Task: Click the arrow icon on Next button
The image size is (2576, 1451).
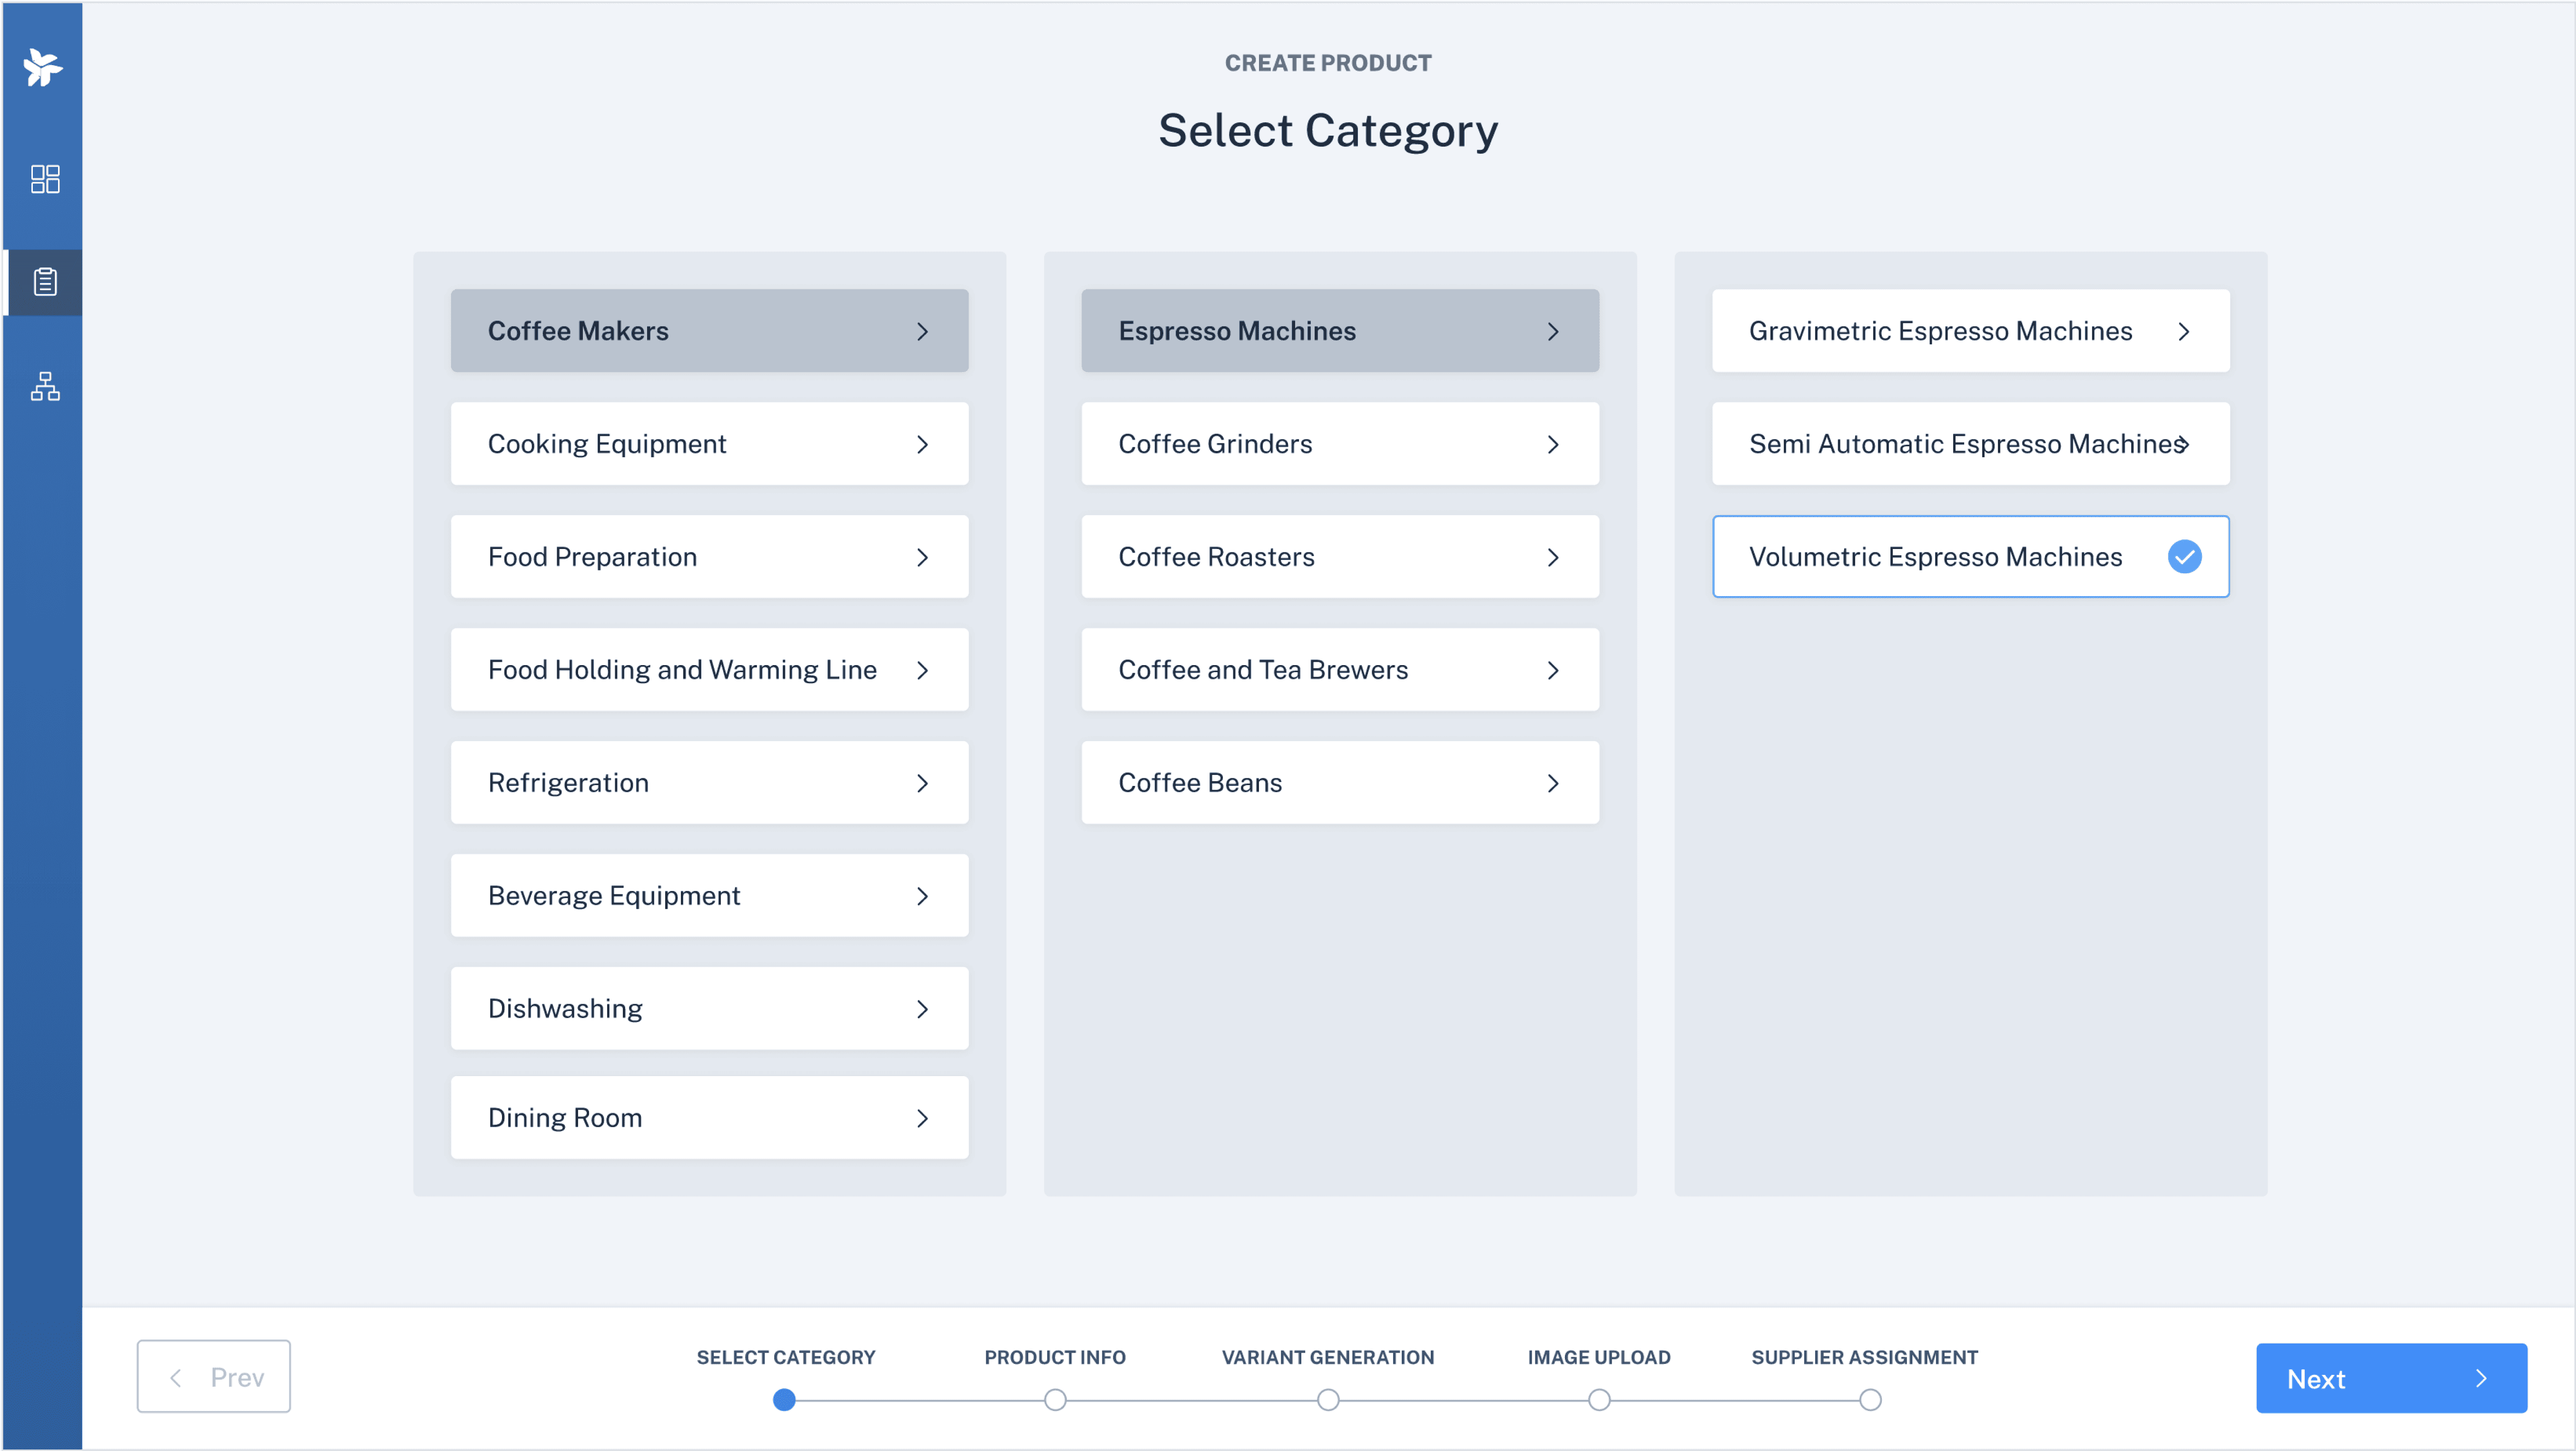Action: (x=2480, y=1378)
